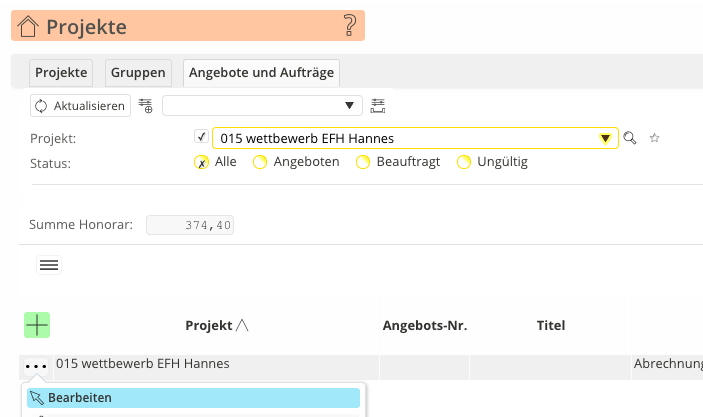Open the hamburger list menu icon
The height and width of the screenshot is (417, 703).
49,264
